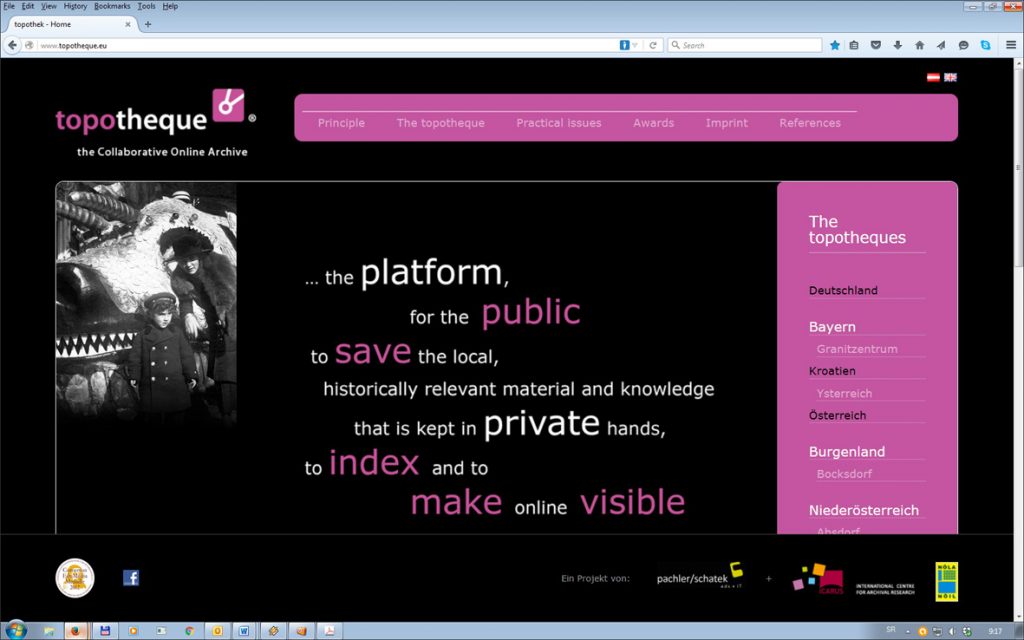Screen dimensions: 1024x640
Task: Go to the Firefox home page icon
Action: click(919, 45)
